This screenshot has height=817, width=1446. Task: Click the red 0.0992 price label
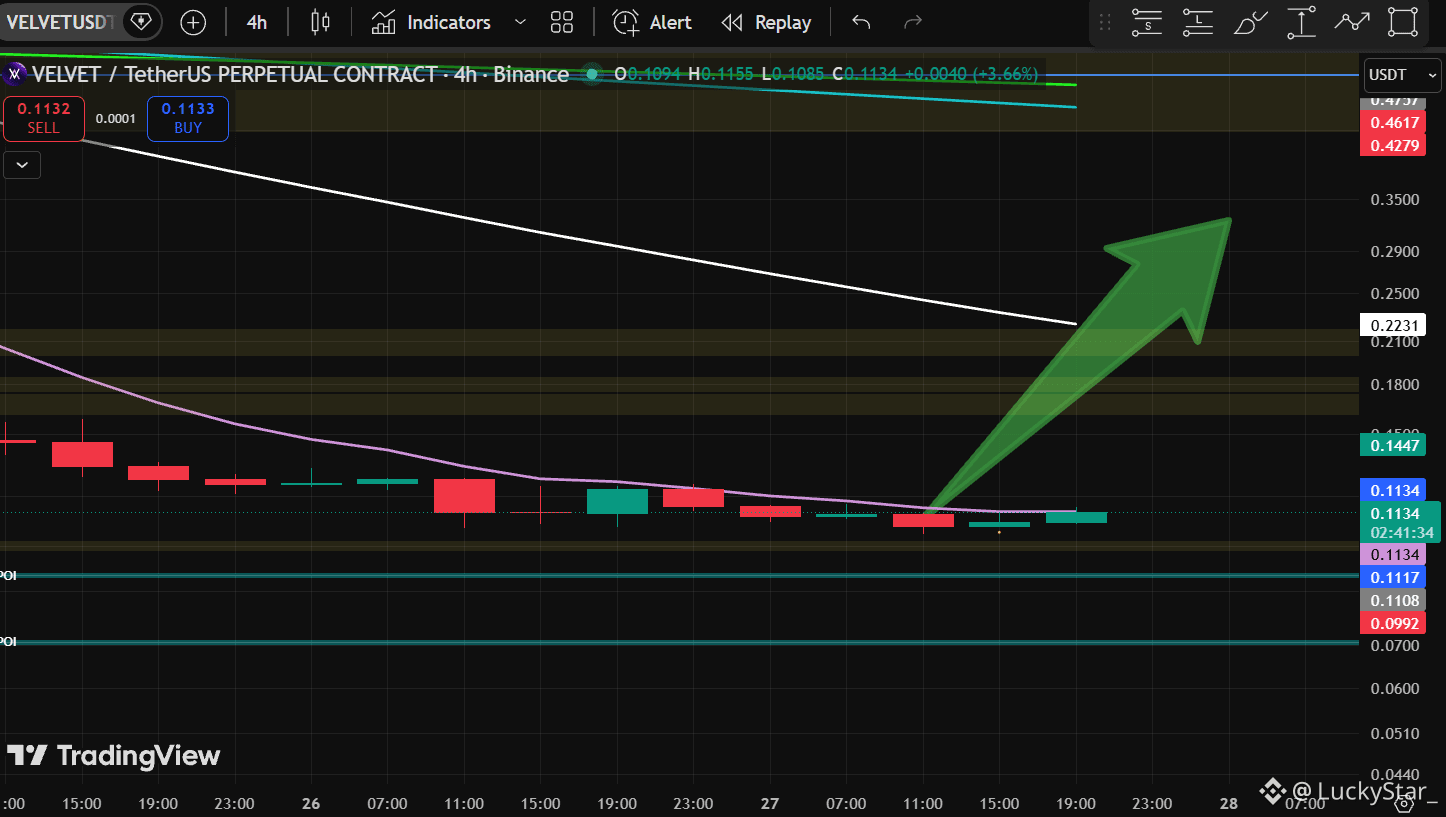(x=1395, y=623)
